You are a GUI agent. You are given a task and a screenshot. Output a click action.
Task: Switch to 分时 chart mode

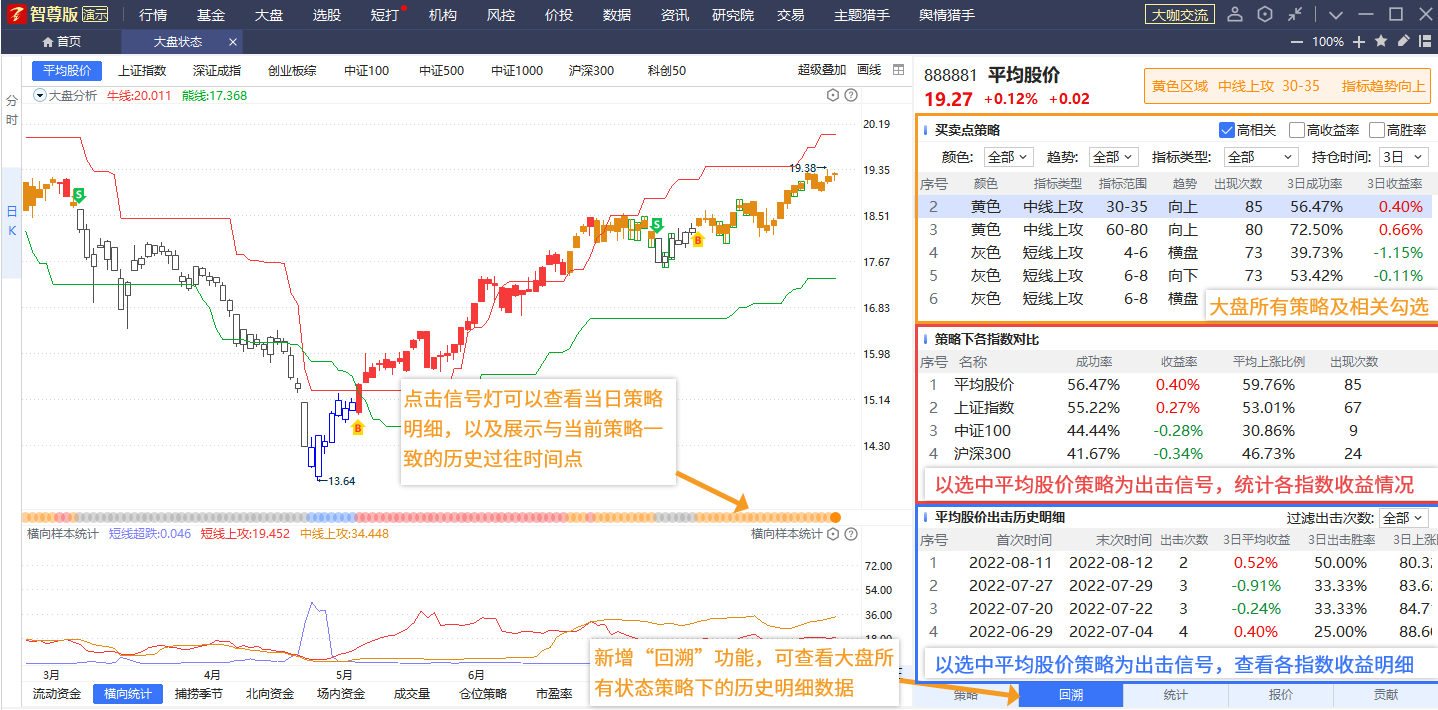point(12,110)
